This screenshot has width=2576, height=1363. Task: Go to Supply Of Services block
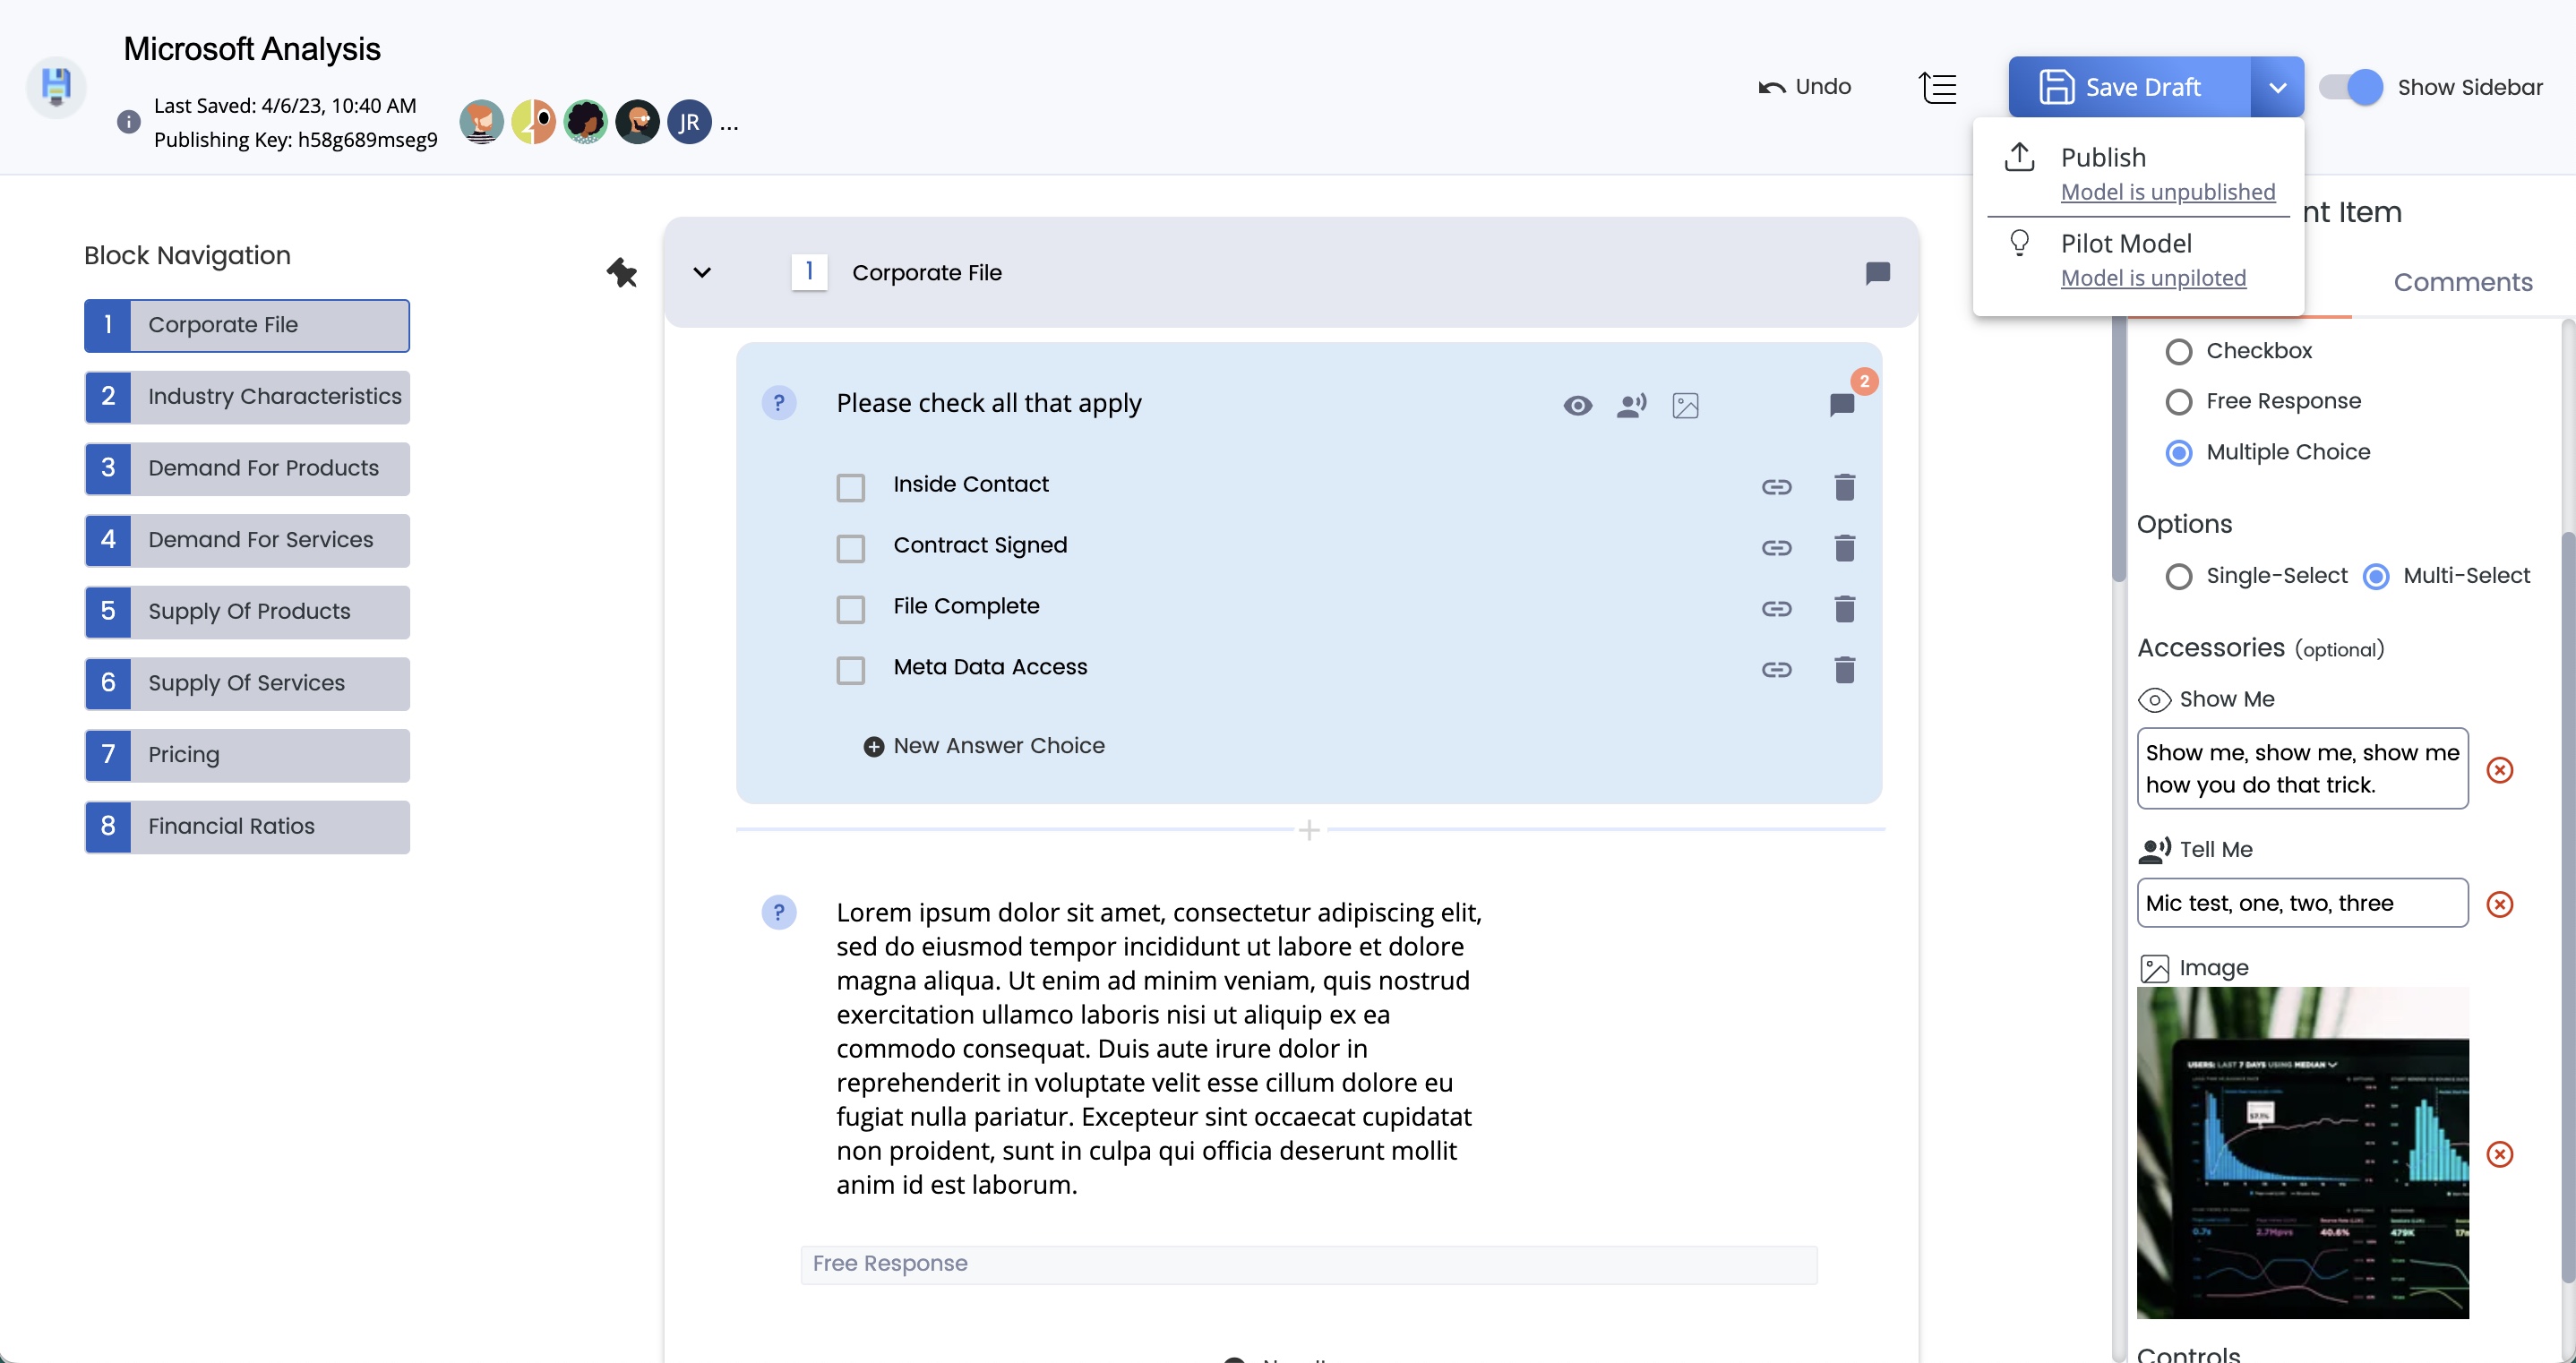247,684
